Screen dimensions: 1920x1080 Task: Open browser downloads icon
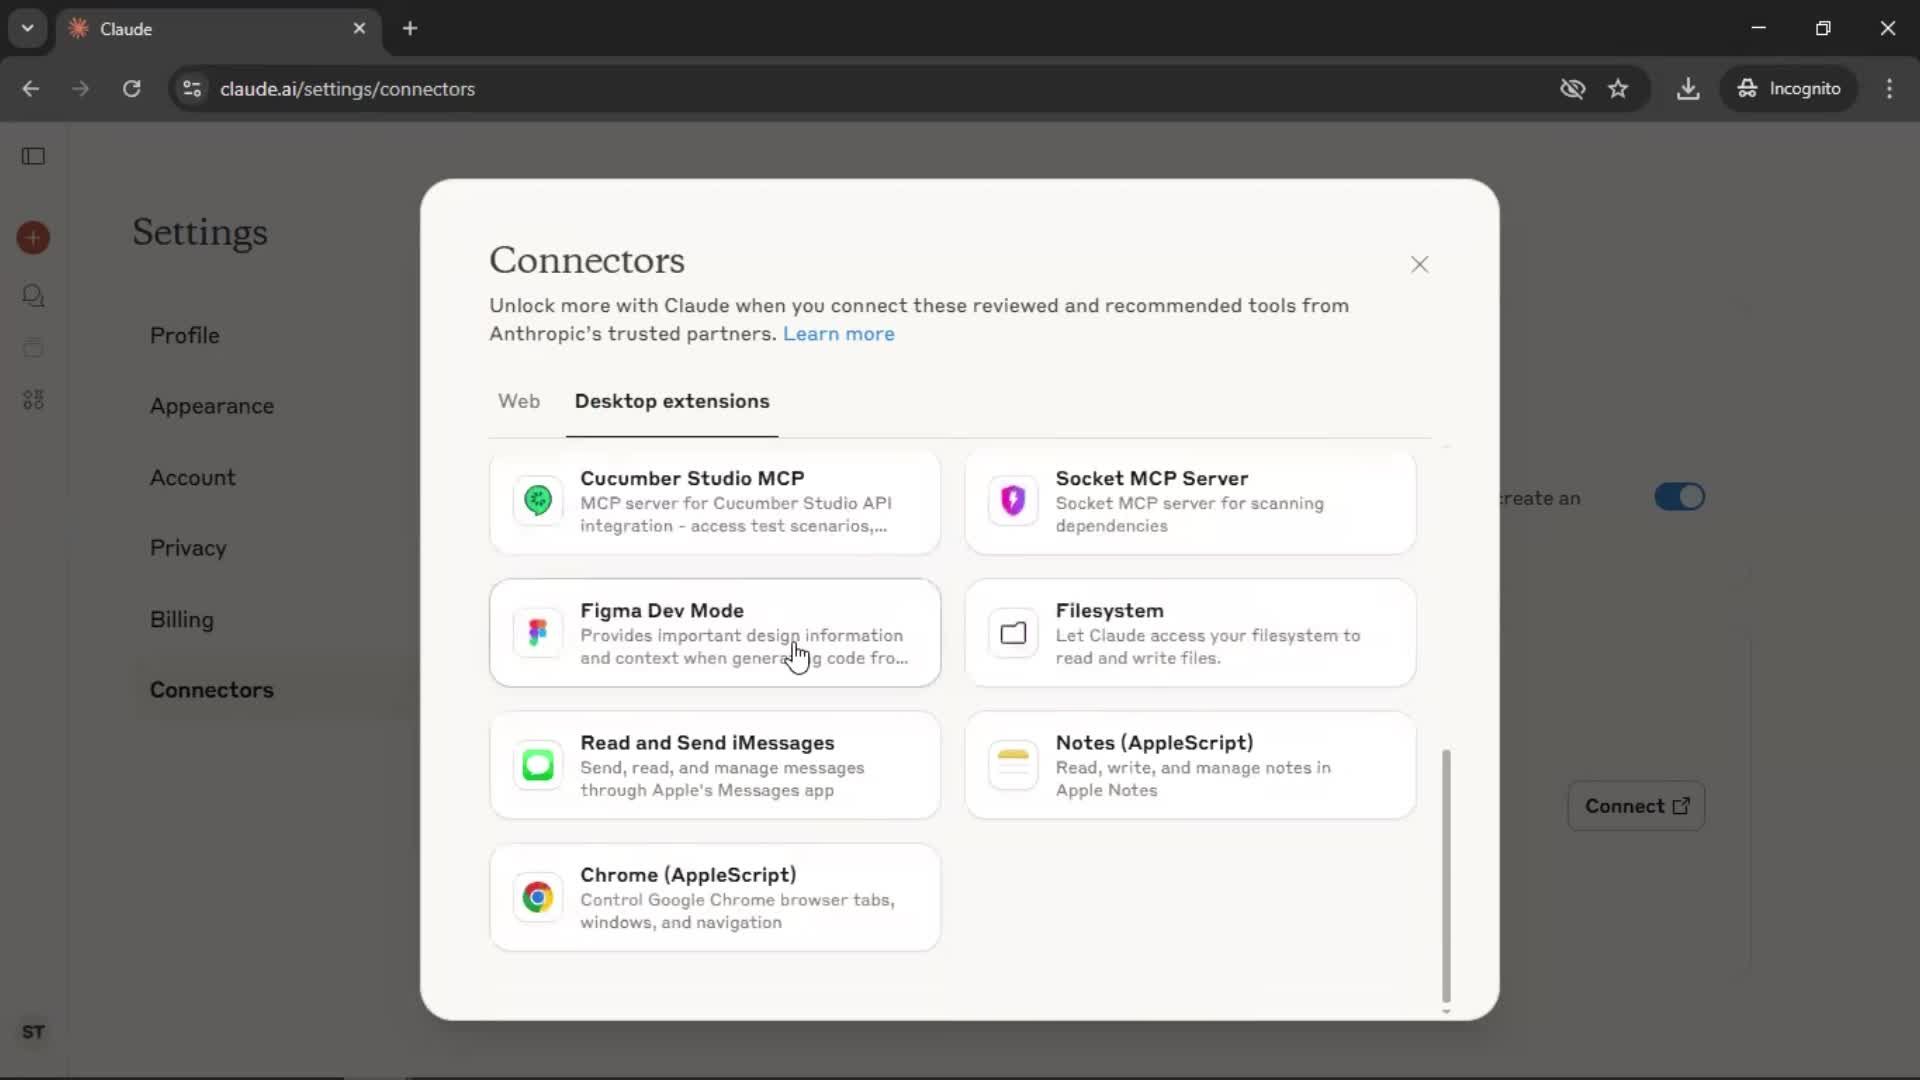[1688, 89]
